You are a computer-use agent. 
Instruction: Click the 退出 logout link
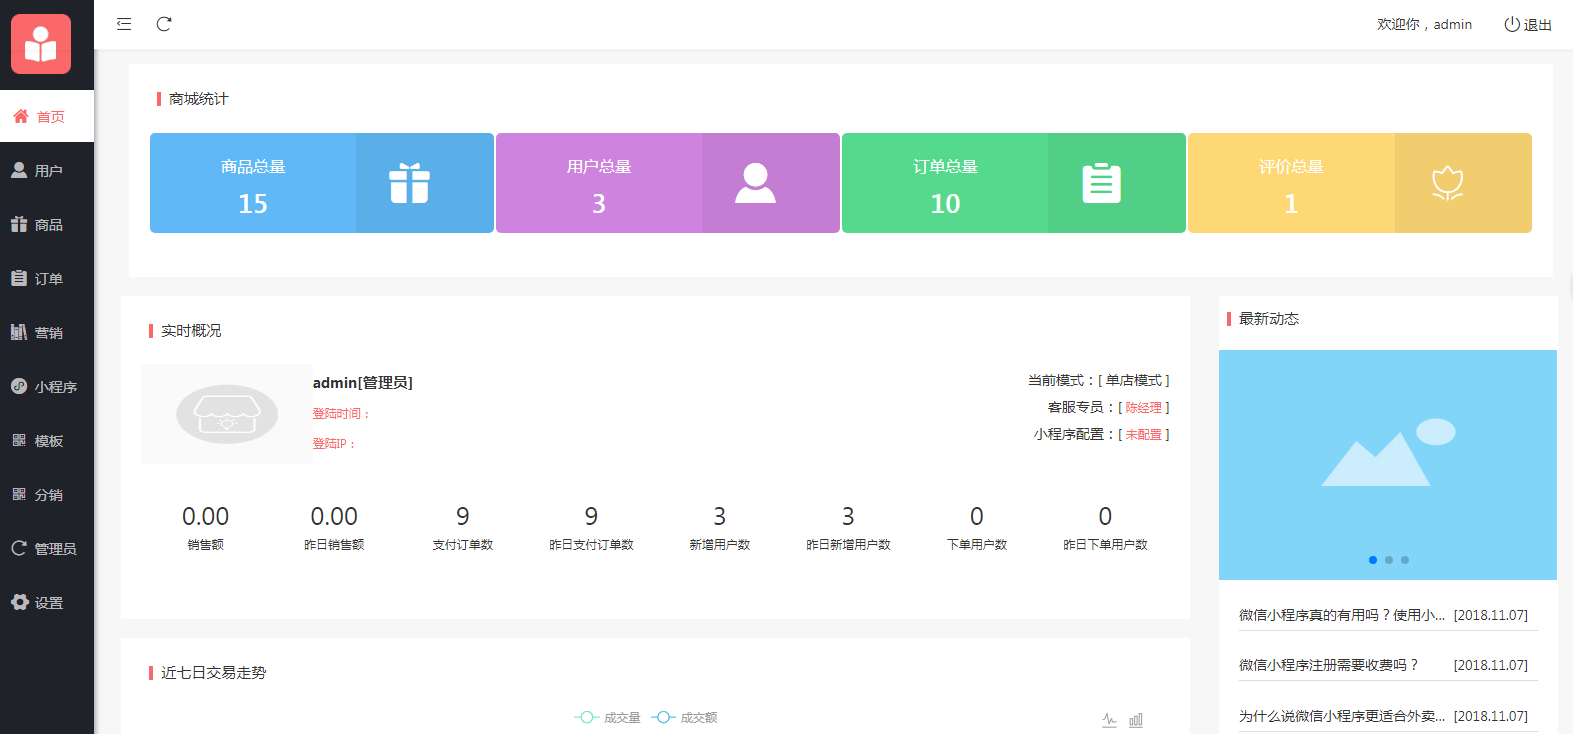[1528, 24]
